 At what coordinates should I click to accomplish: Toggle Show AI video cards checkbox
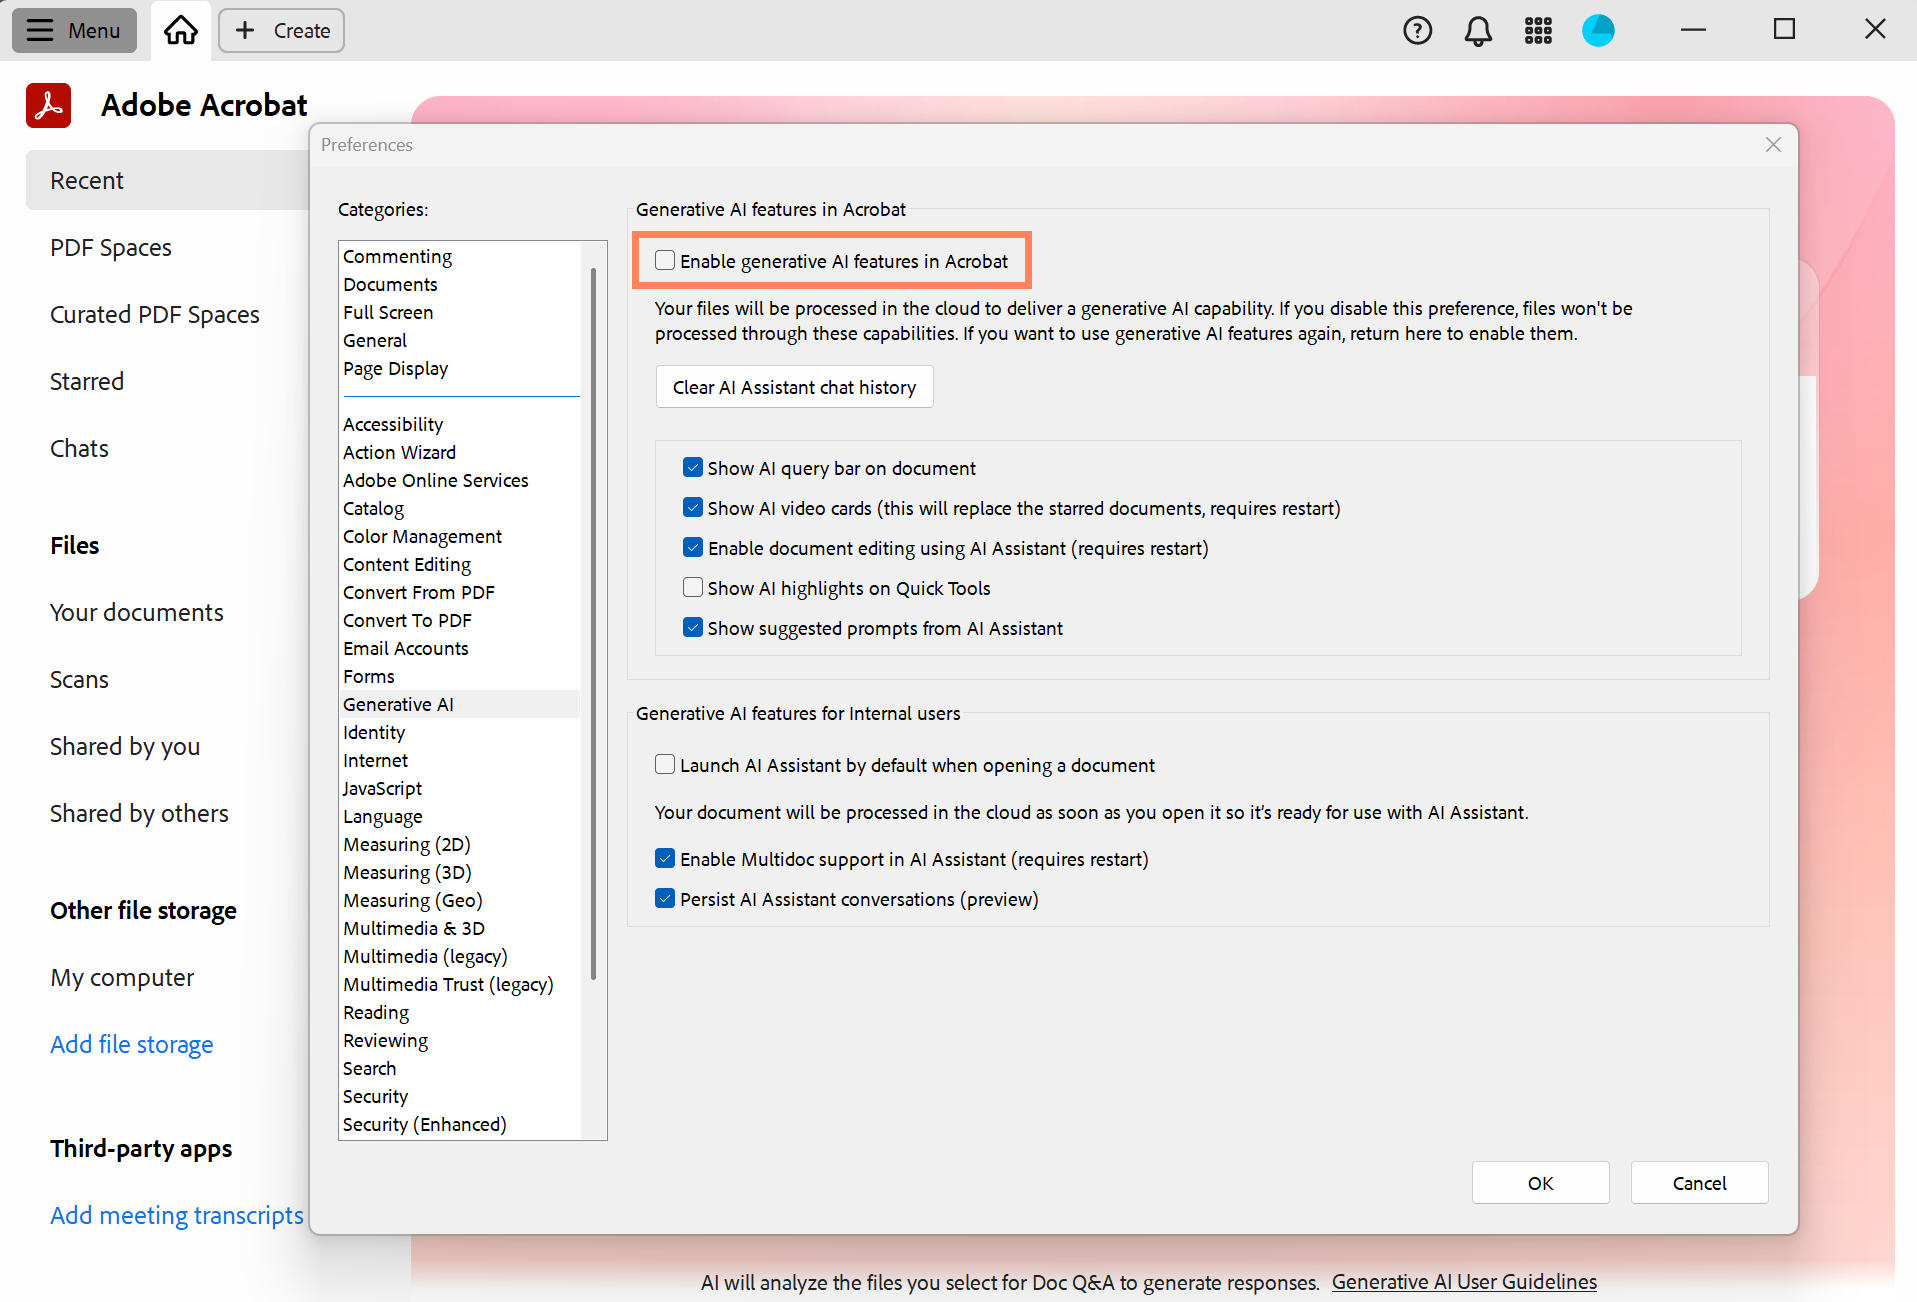[693, 508]
